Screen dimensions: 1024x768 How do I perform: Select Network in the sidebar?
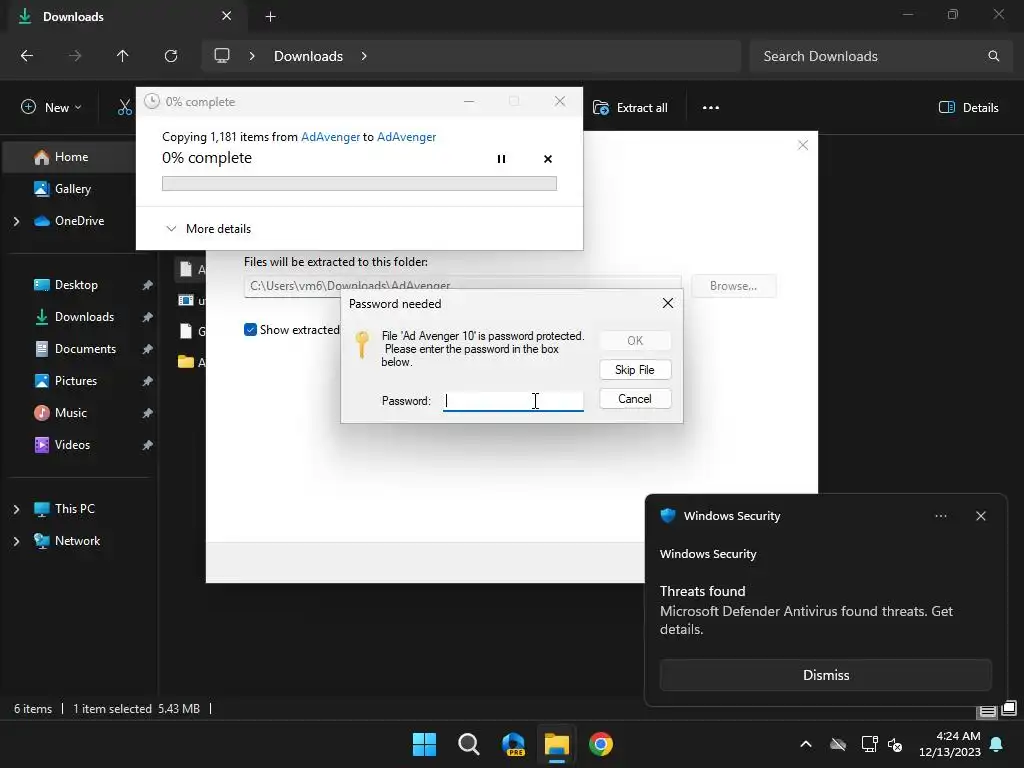[77, 541]
